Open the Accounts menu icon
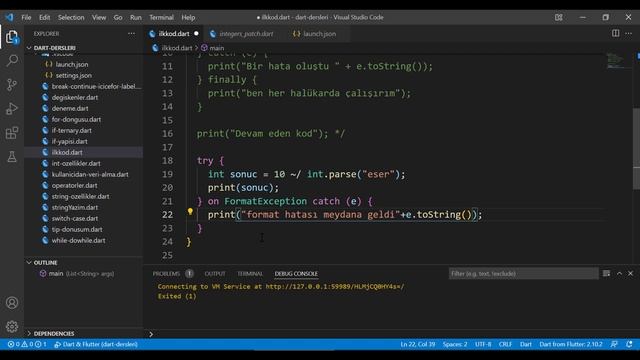The width and height of the screenshot is (640, 360). [12, 303]
